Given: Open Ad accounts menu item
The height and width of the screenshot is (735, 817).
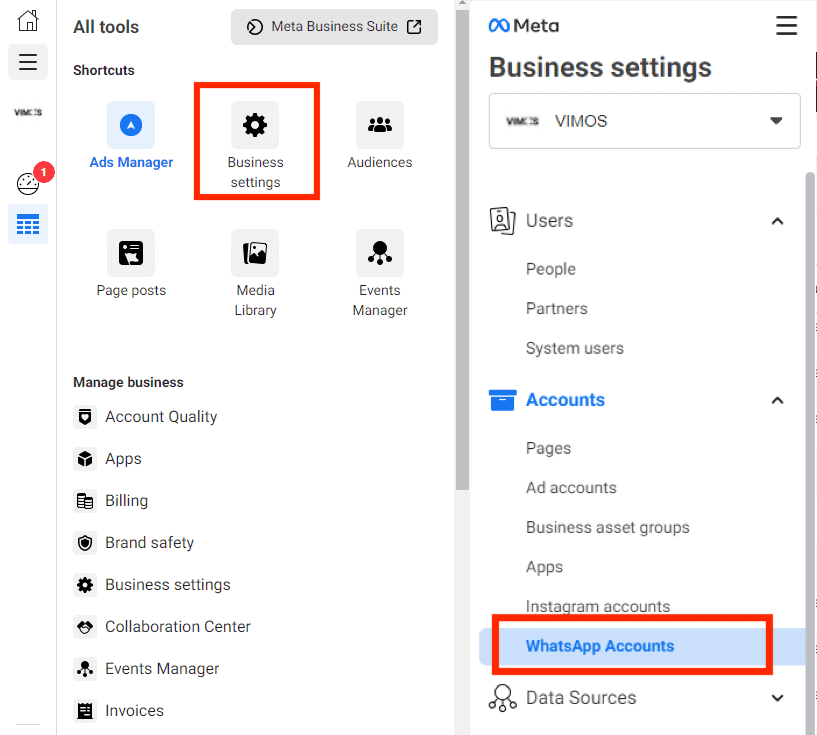Looking at the screenshot, I should 571,488.
